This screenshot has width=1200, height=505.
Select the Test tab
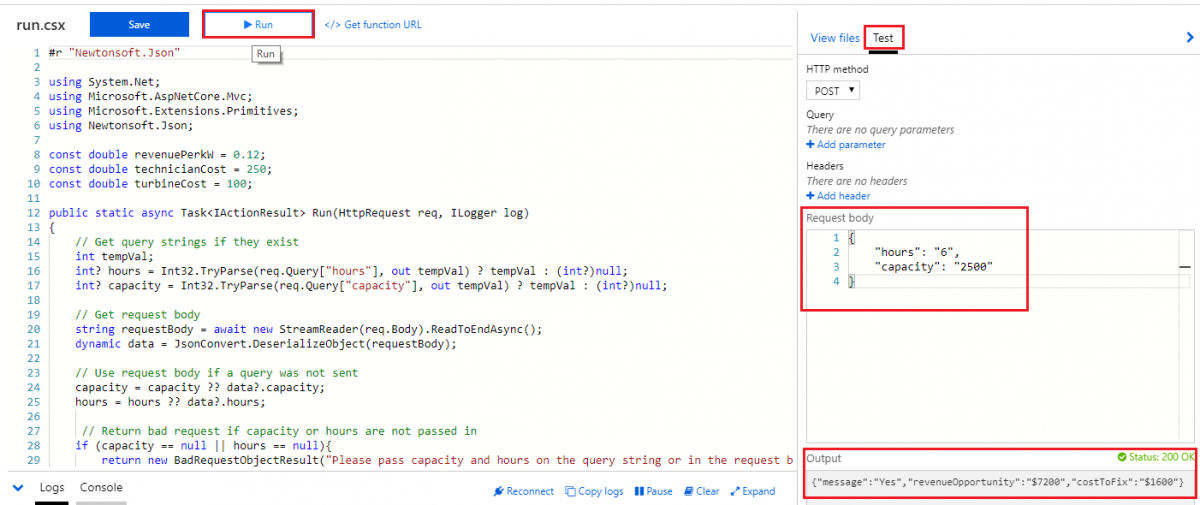pyautogui.click(x=883, y=38)
